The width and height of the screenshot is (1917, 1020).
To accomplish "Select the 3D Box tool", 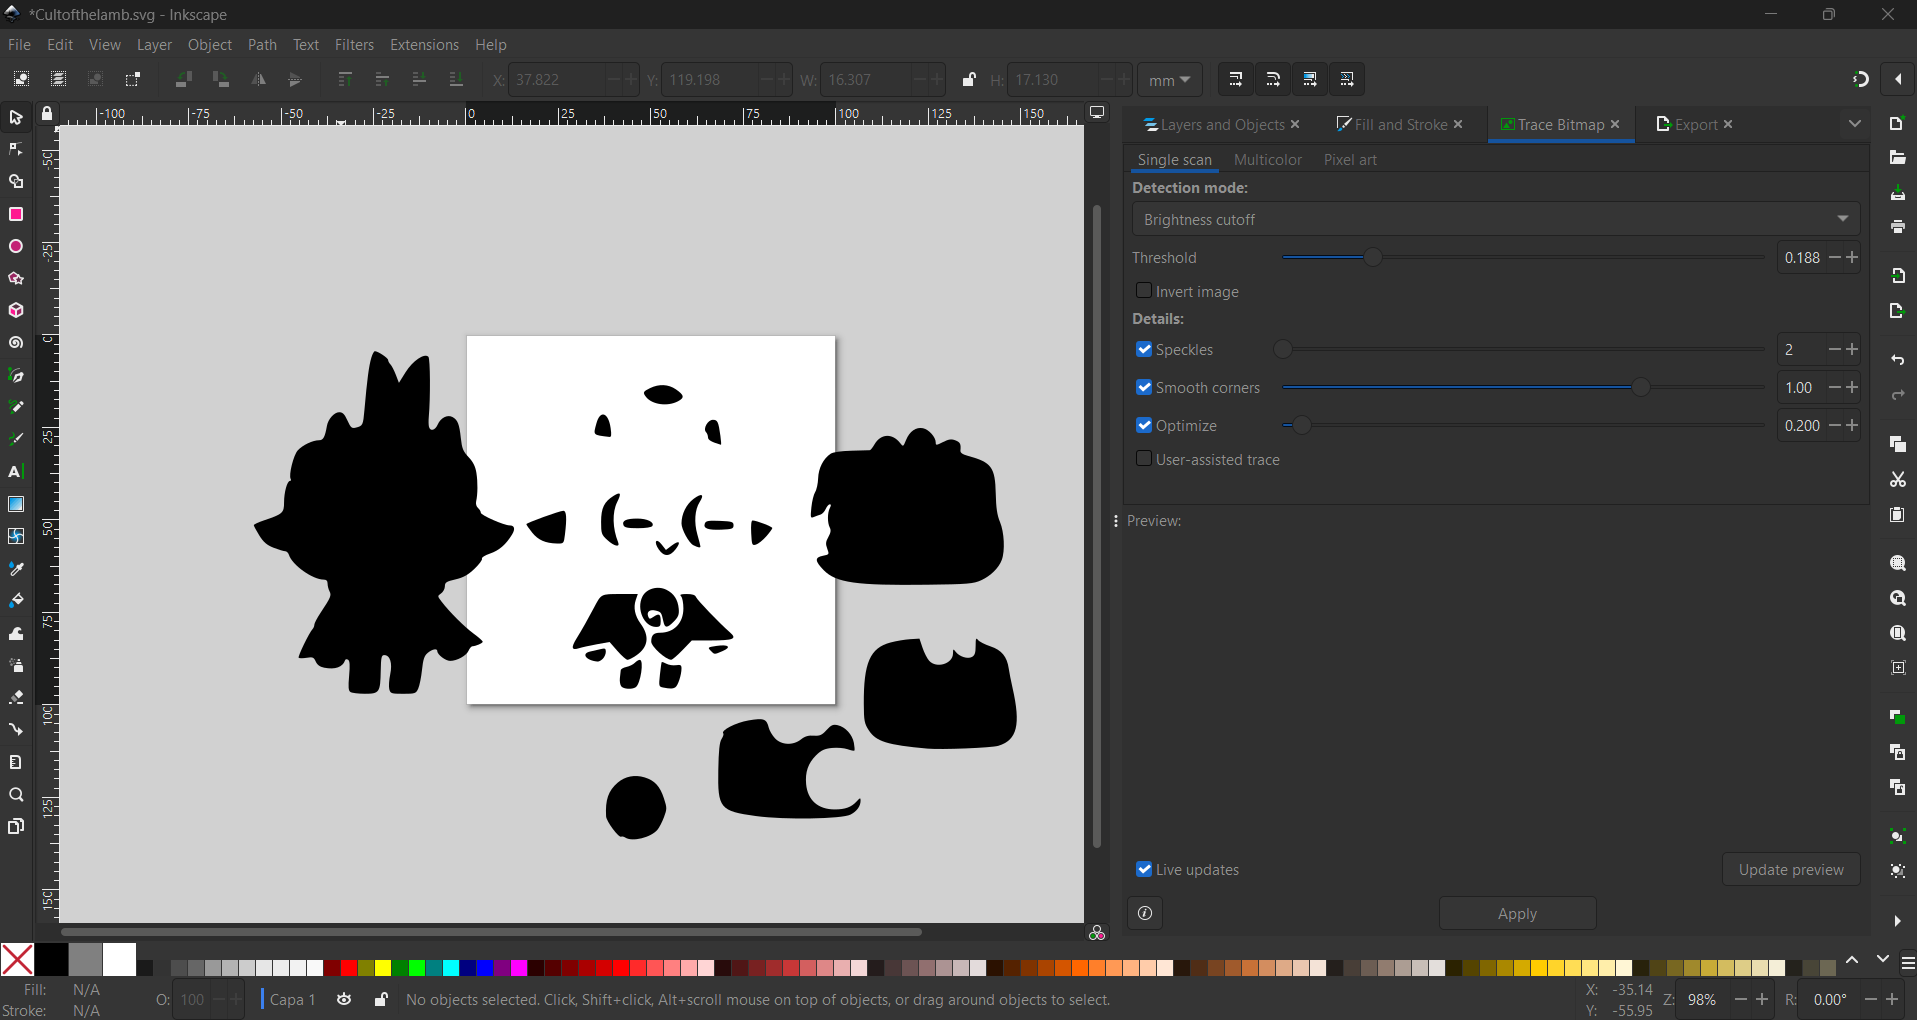I will pos(16,311).
